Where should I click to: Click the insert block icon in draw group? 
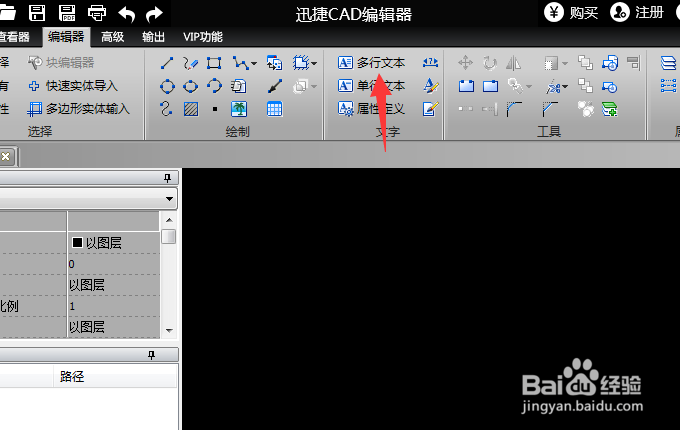(274, 63)
